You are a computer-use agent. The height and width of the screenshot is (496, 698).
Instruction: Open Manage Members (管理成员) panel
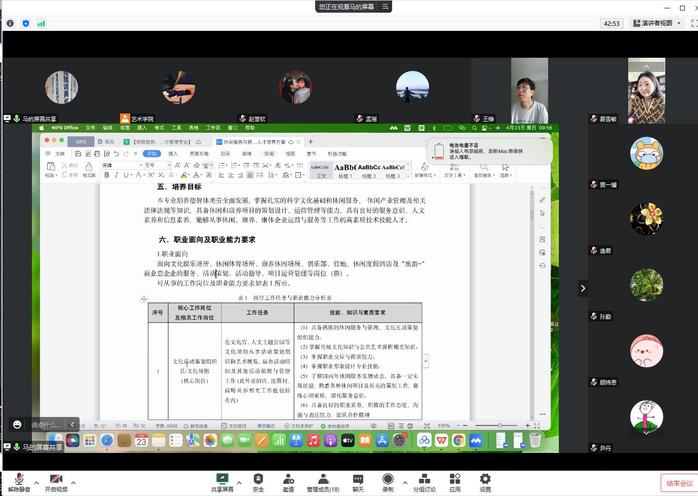point(322,480)
